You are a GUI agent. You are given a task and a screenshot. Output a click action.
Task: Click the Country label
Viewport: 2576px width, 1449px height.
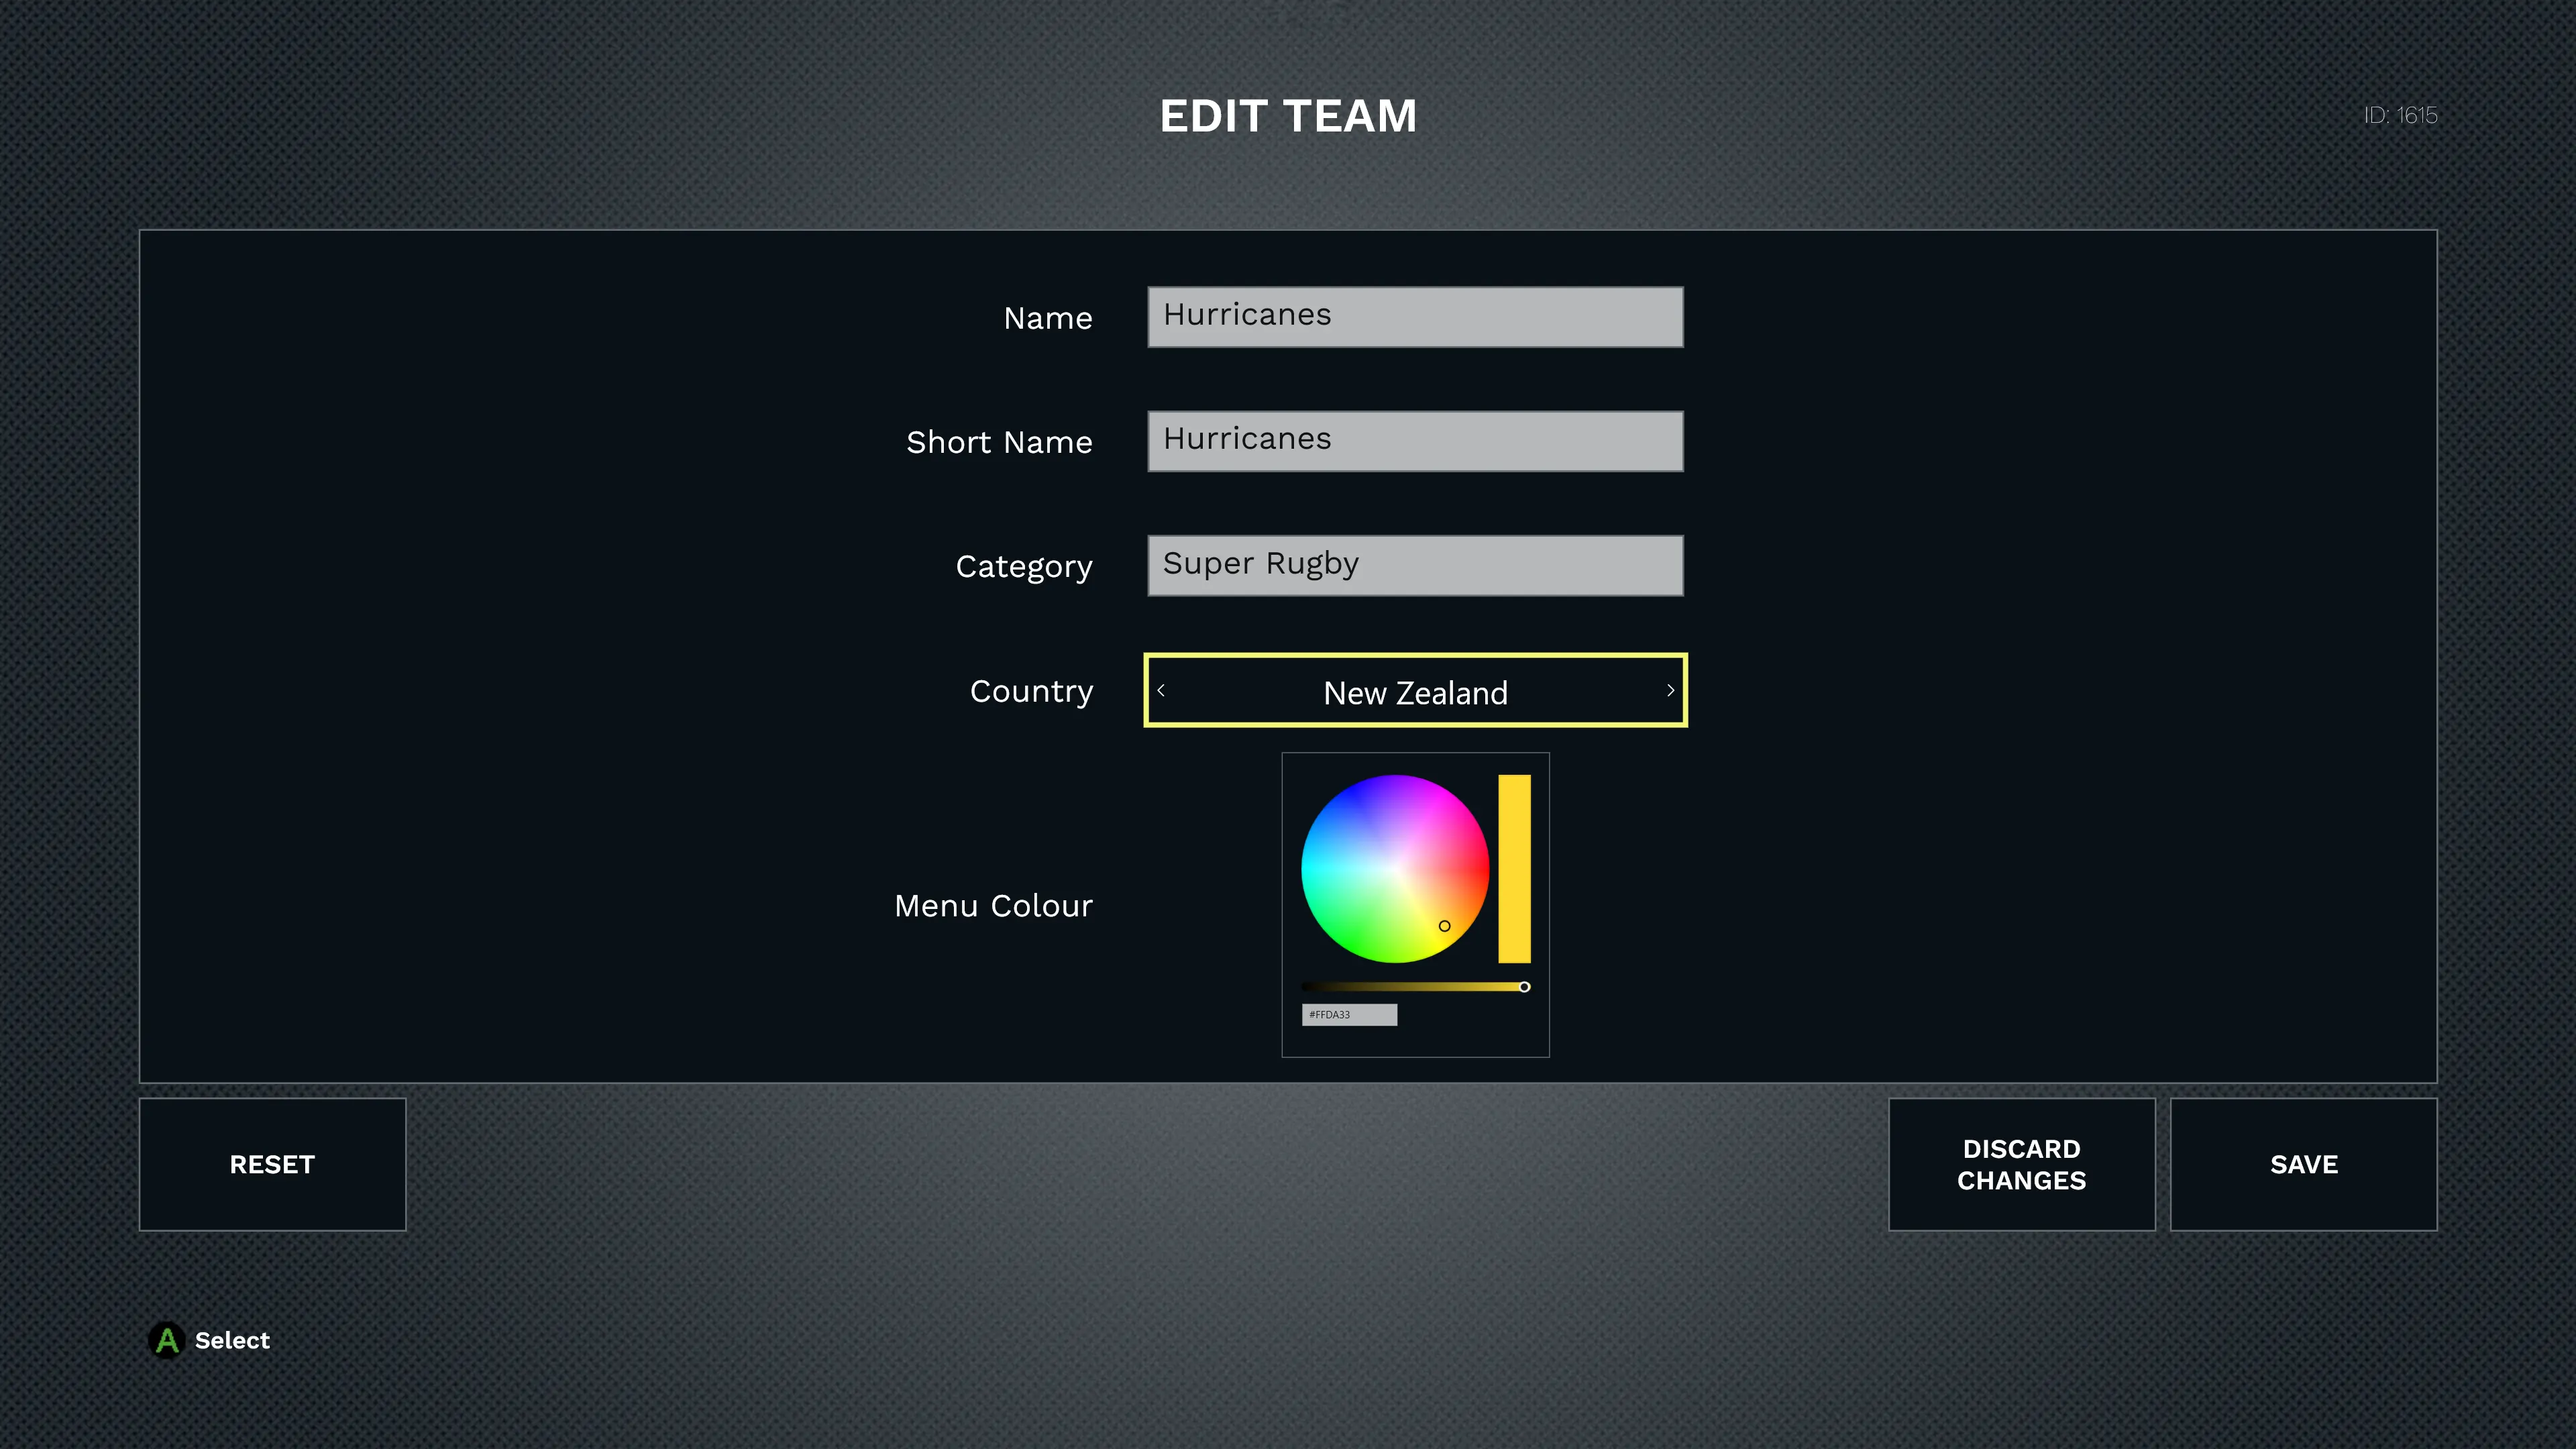pos(1031,691)
